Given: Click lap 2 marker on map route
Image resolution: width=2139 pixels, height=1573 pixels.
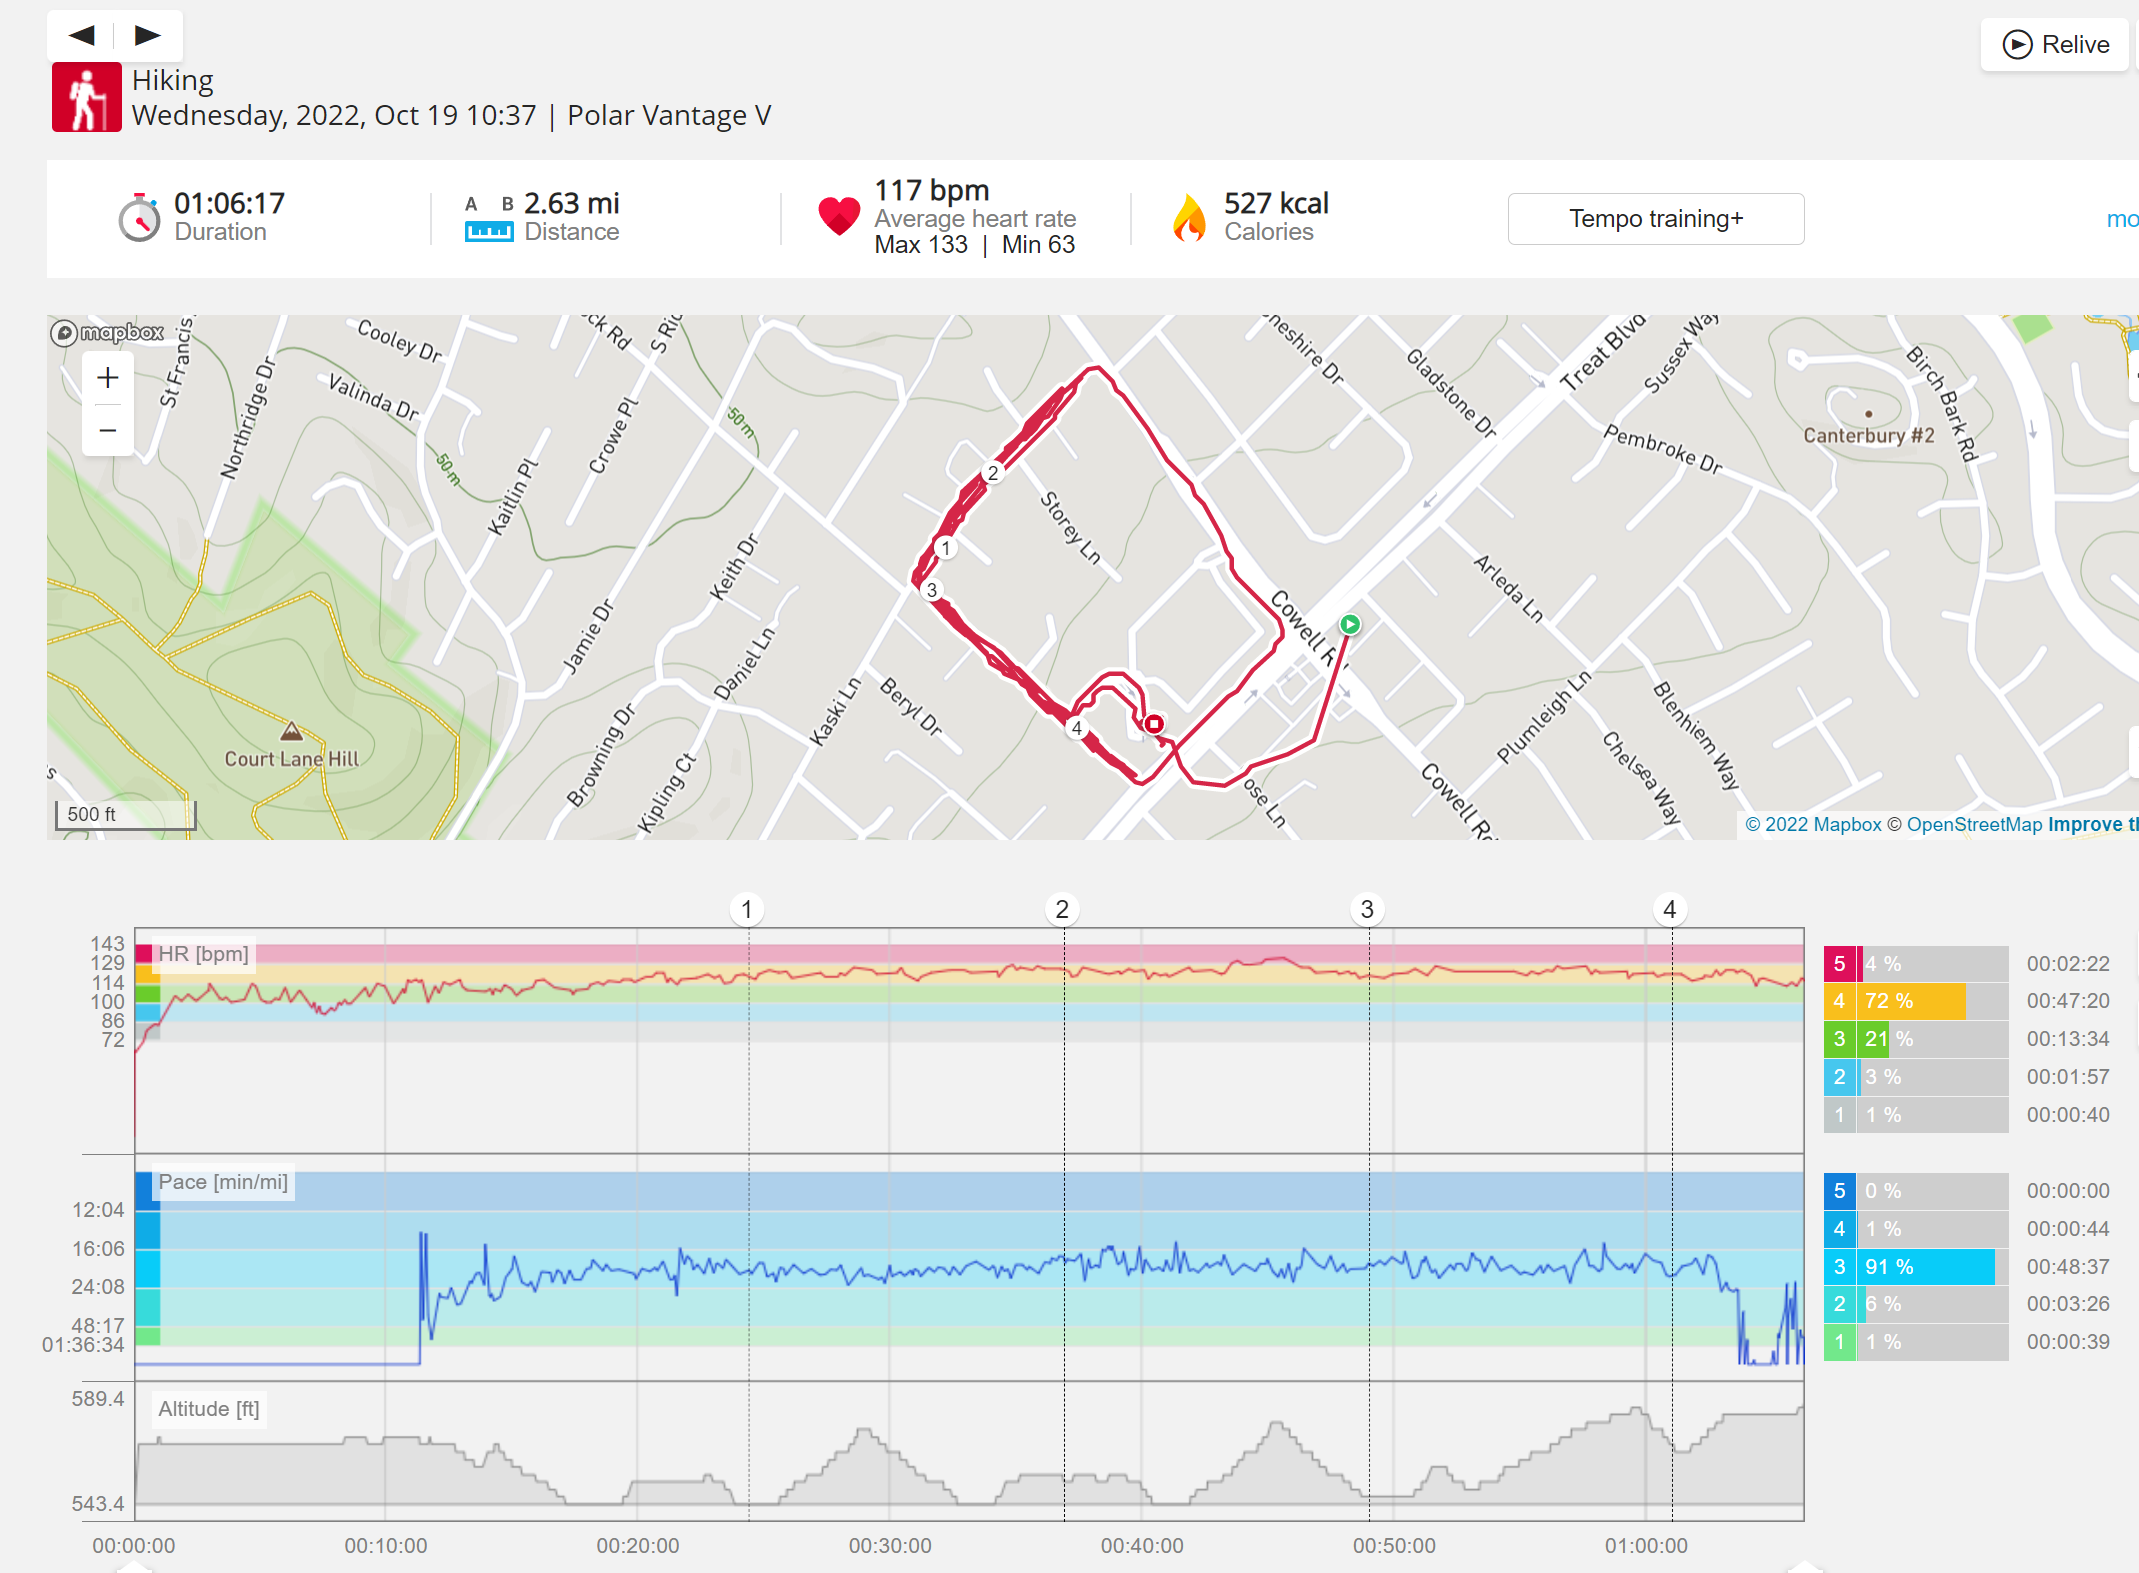Looking at the screenshot, I should click(x=993, y=474).
